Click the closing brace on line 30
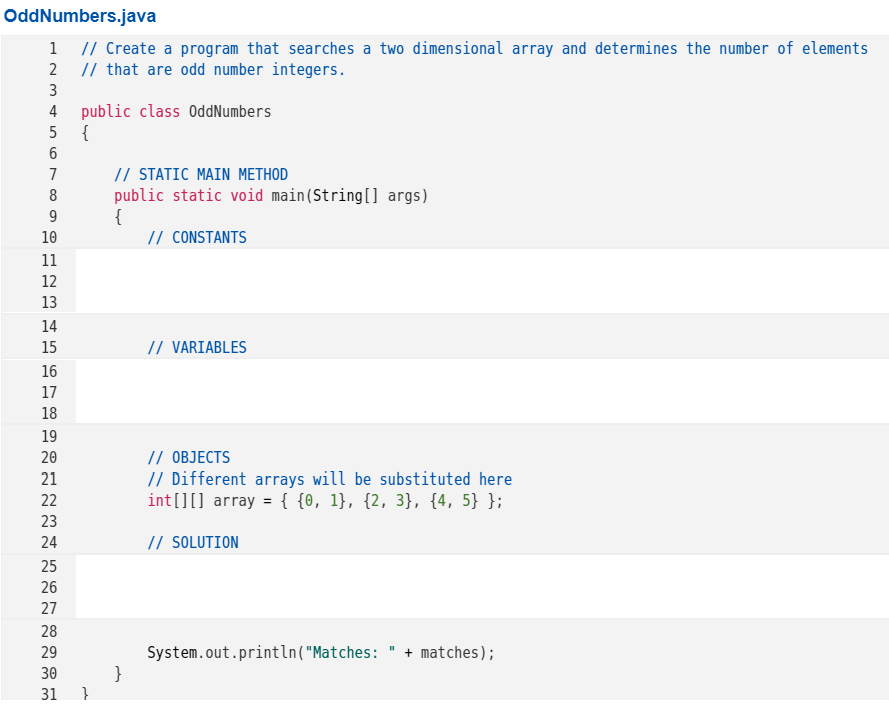 coord(116,673)
